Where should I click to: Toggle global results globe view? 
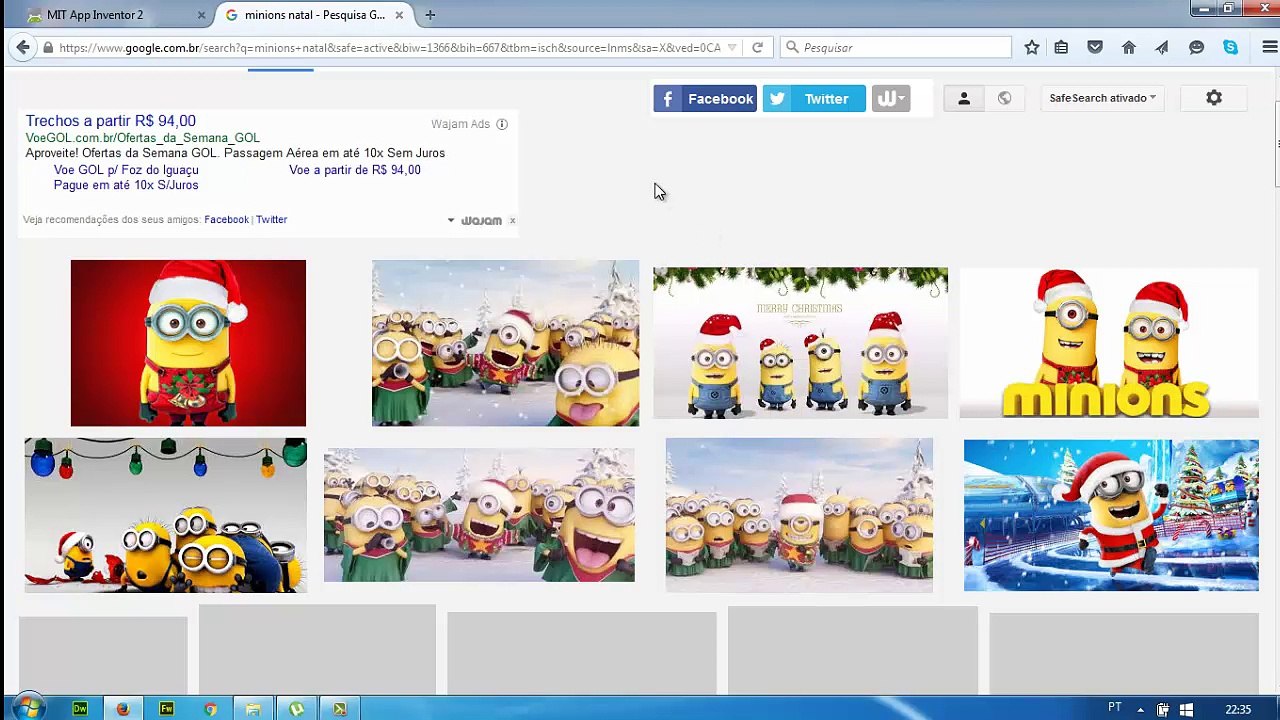coord(1004,98)
